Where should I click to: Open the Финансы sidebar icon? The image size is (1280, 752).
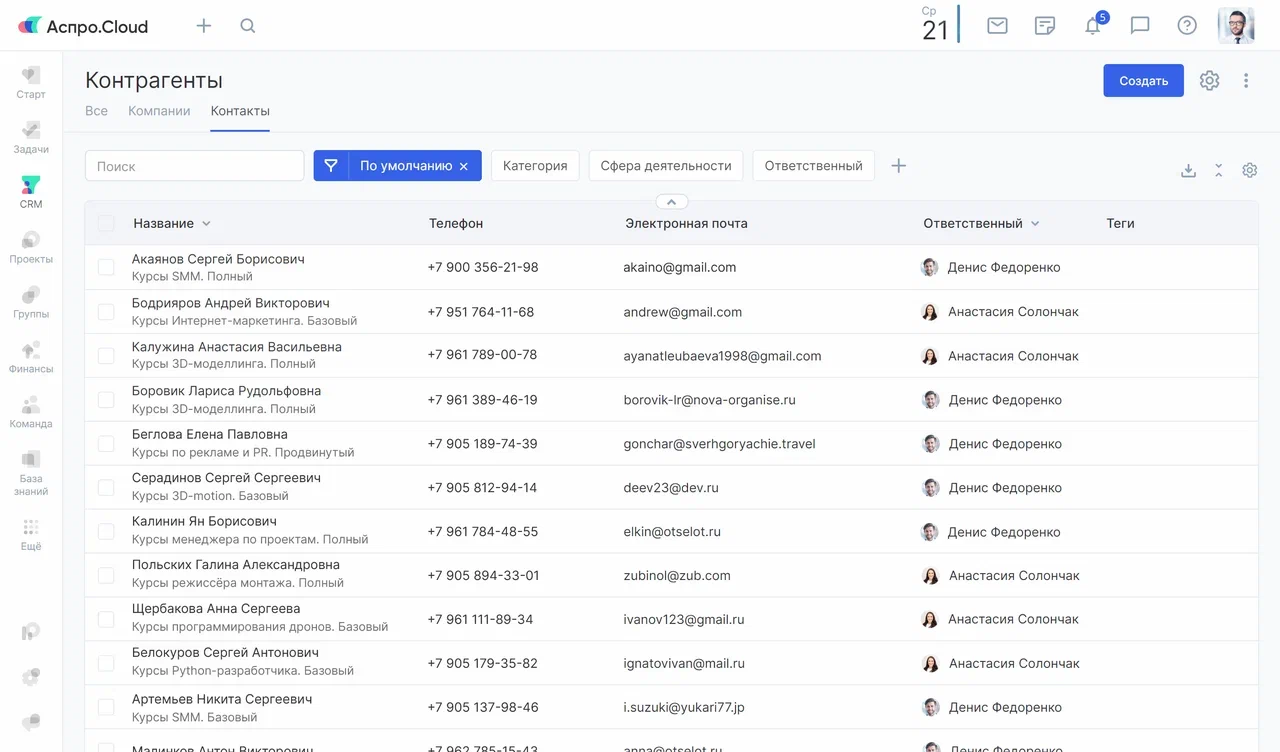coord(31,356)
